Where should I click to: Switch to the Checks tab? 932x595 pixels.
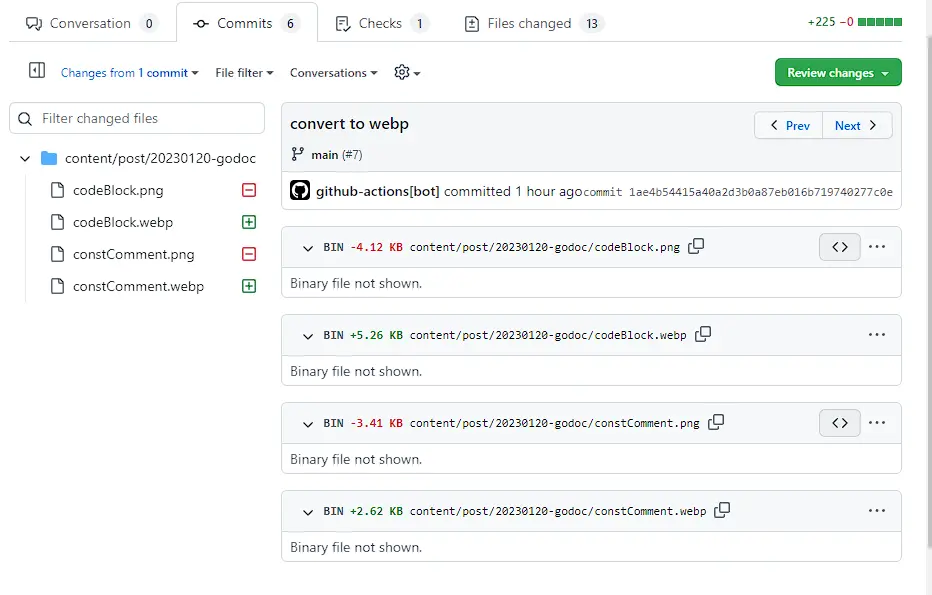[x=381, y=23]
